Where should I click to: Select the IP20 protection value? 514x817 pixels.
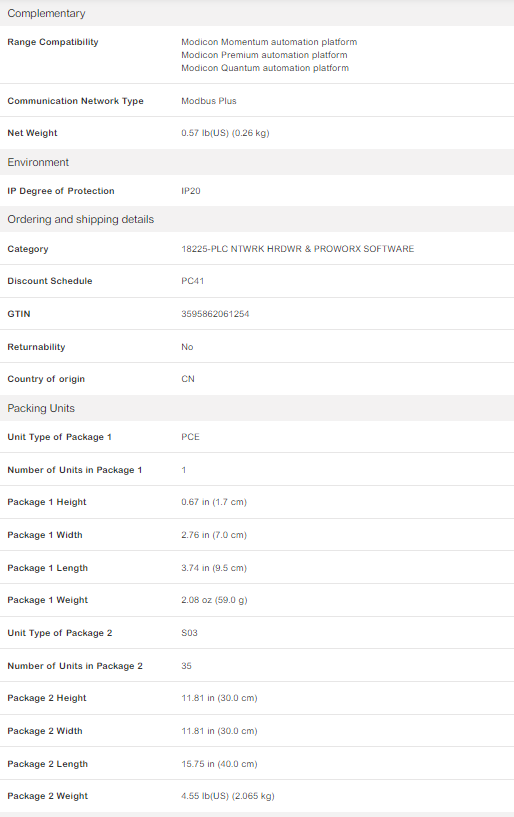191,191
